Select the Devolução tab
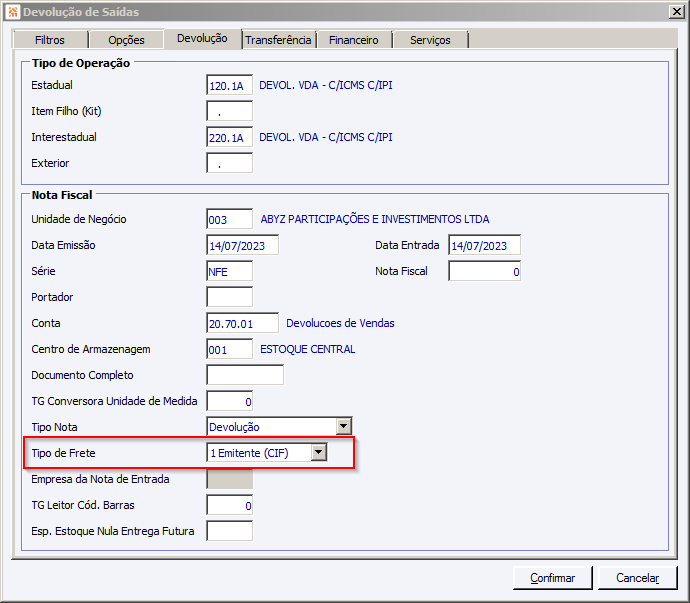The height and width of the screenshot is (603, 690). tap(202, 38)
